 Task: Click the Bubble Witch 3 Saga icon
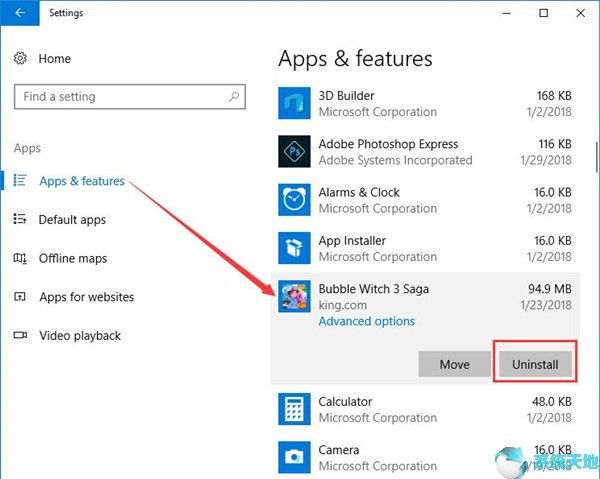[x=295, y=297]
